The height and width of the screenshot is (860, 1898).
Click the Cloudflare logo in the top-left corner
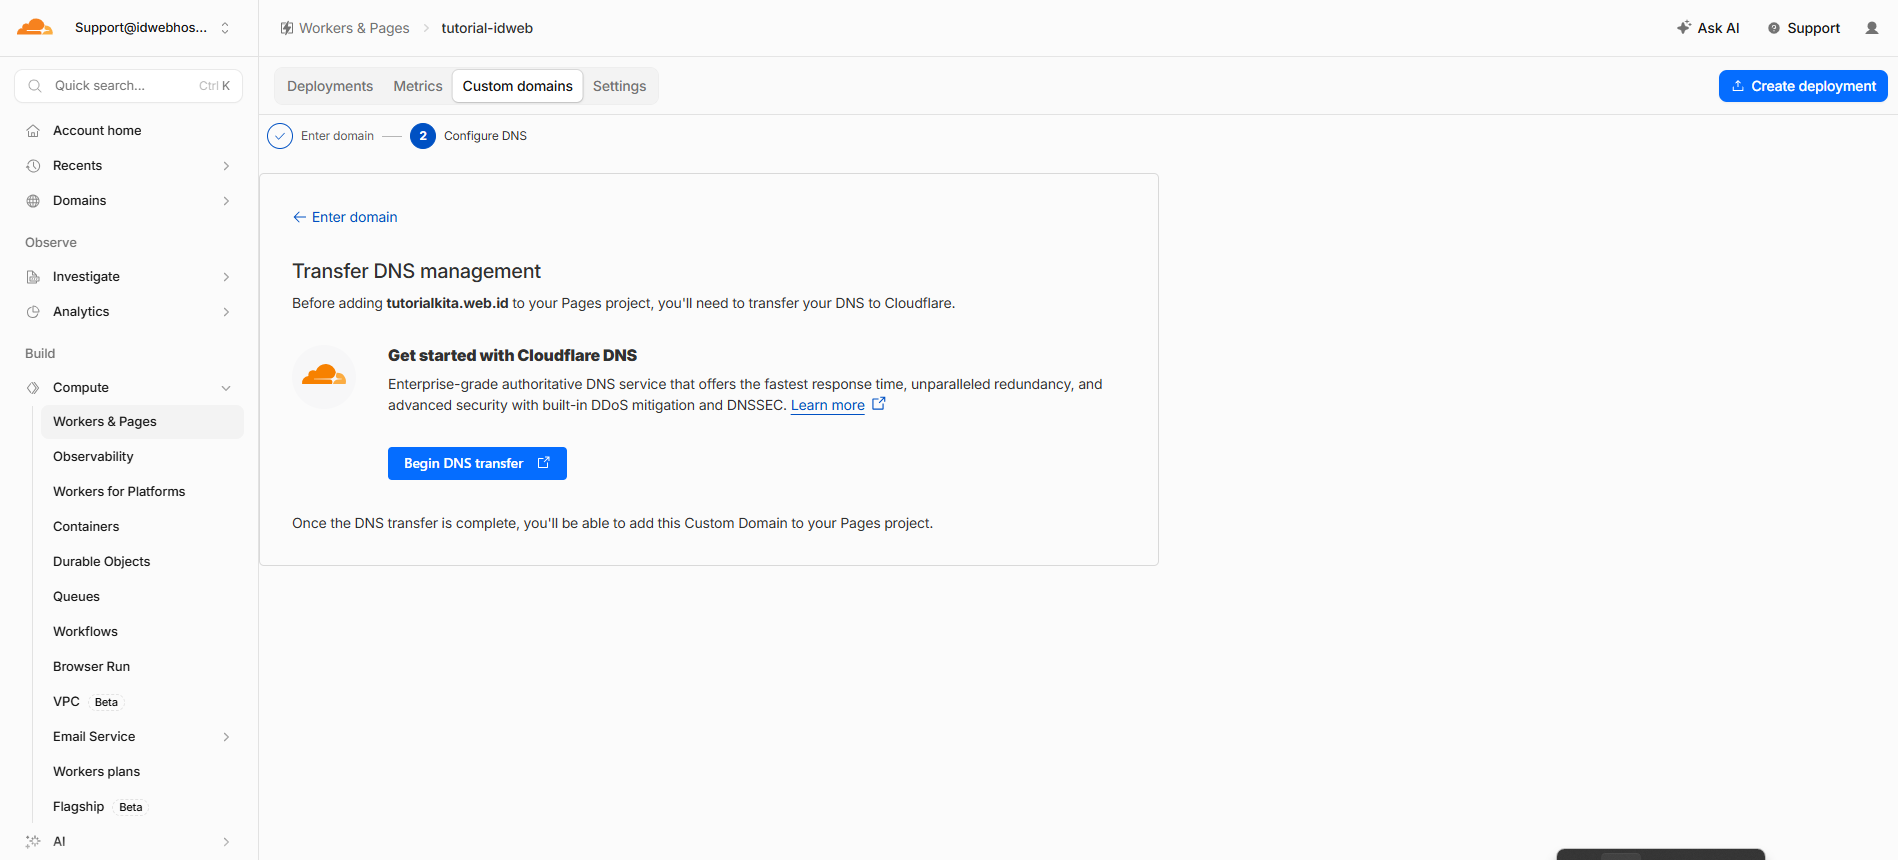coord(35,28)
